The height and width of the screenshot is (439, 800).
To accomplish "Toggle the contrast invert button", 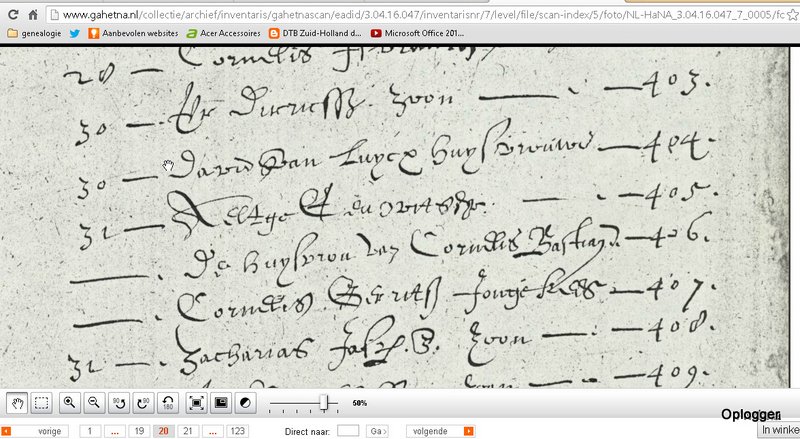I will click(x=245, y=403).
